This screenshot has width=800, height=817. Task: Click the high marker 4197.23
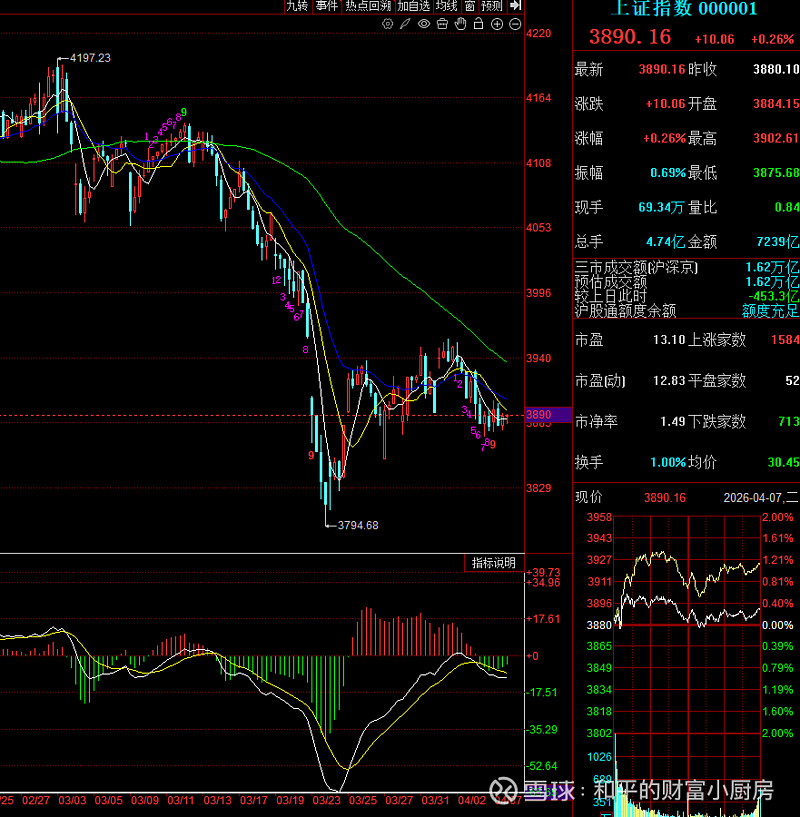coord(90,58)
